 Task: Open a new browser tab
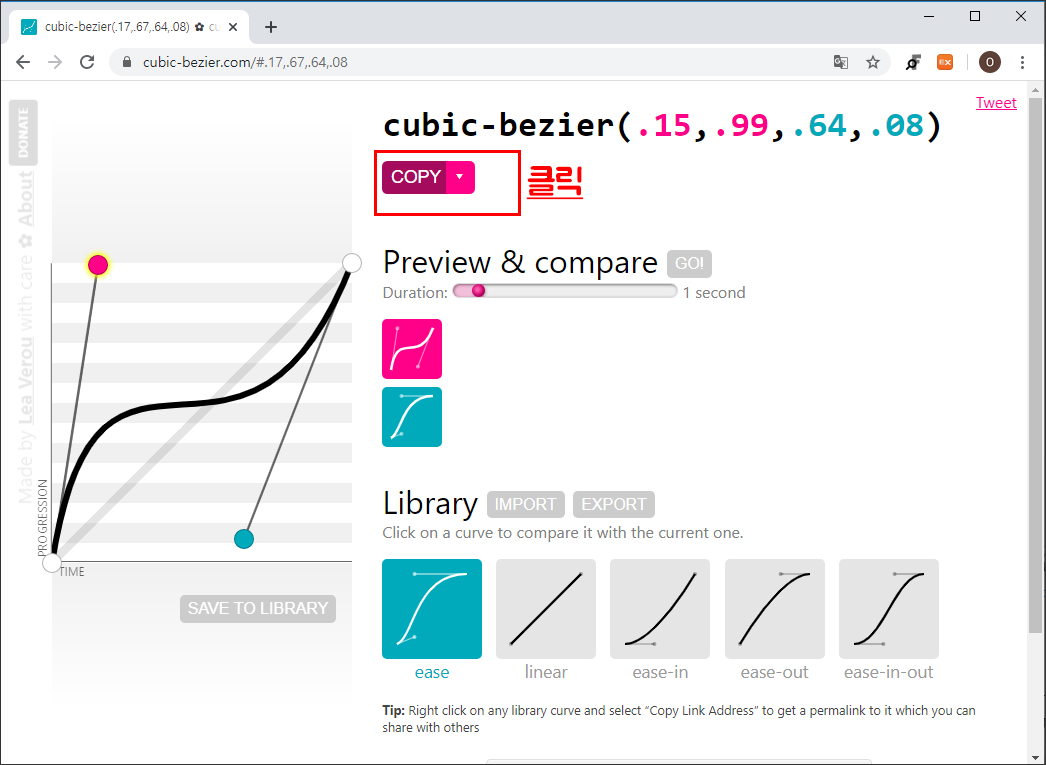(270, 27)
